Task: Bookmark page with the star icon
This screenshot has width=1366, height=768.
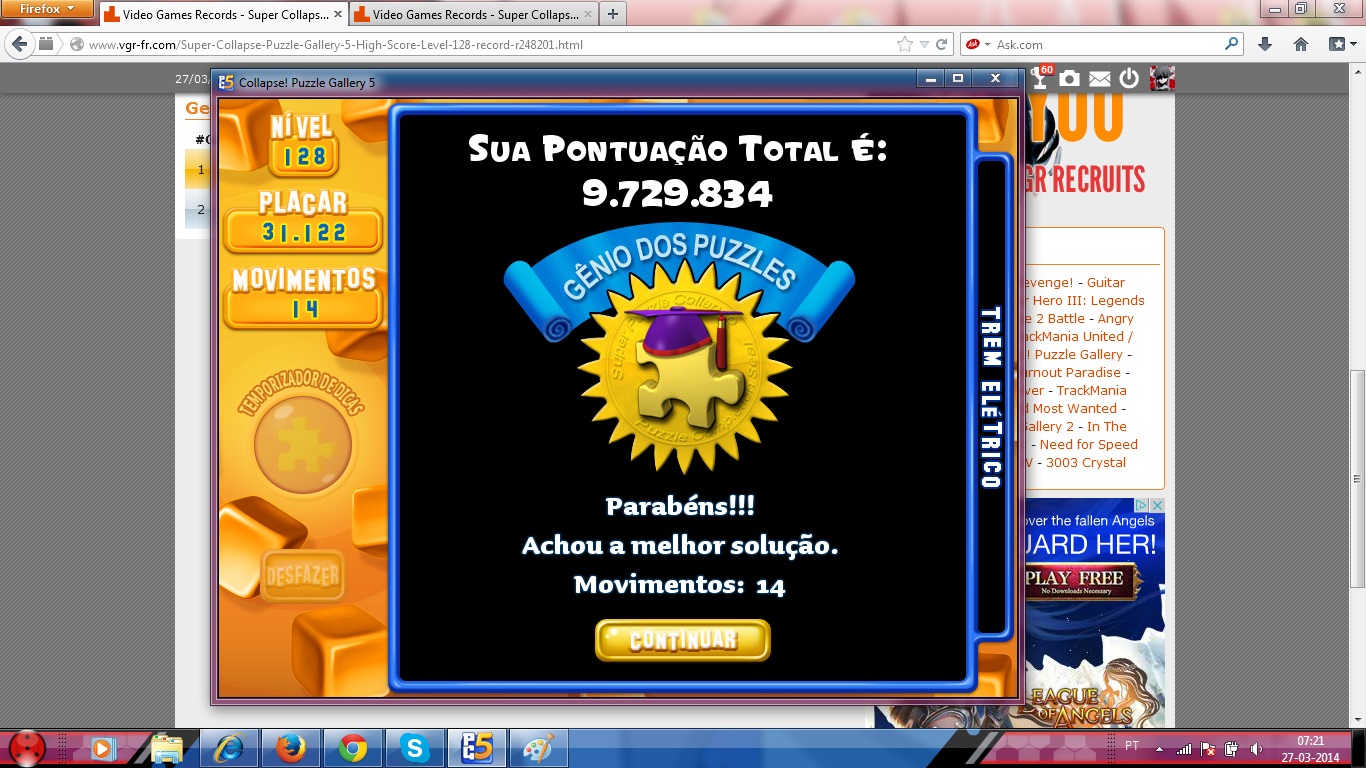Action: [x=905, y=44]
